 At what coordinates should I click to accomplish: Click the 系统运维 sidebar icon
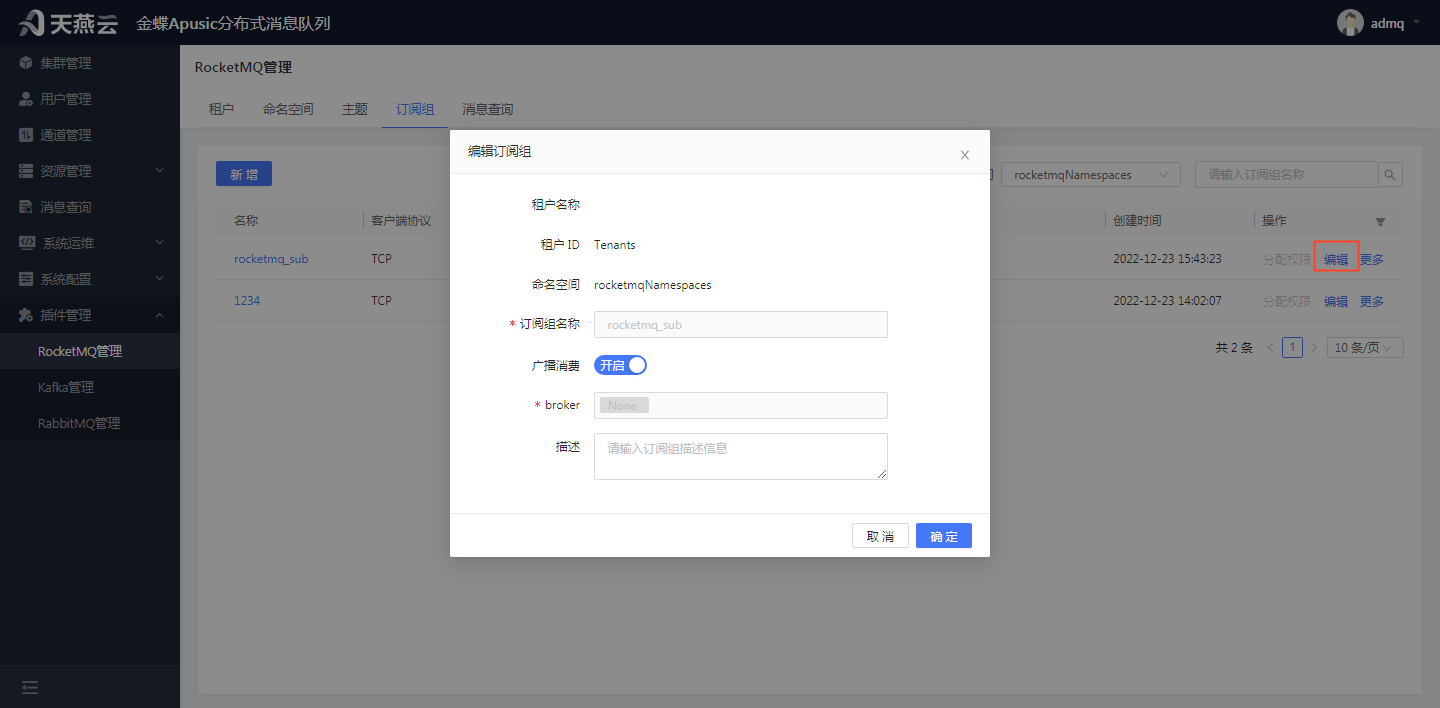(x=27, y=243)
